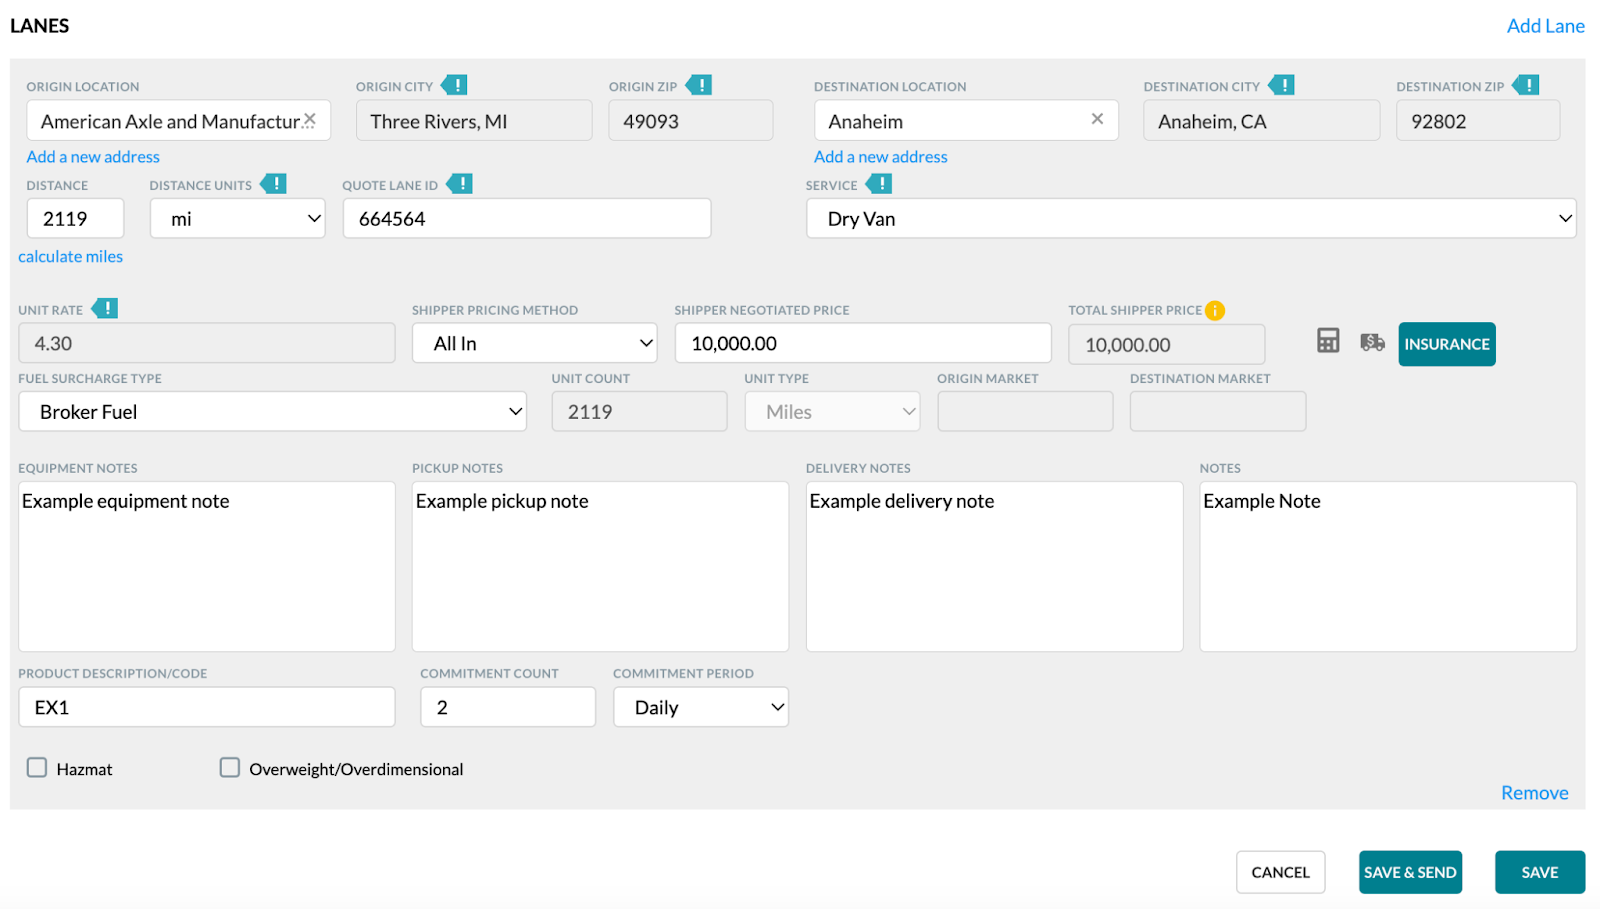Click Add a new address under Origin Location
This screenshot has height=909, width=1600.
pos(93,157)
